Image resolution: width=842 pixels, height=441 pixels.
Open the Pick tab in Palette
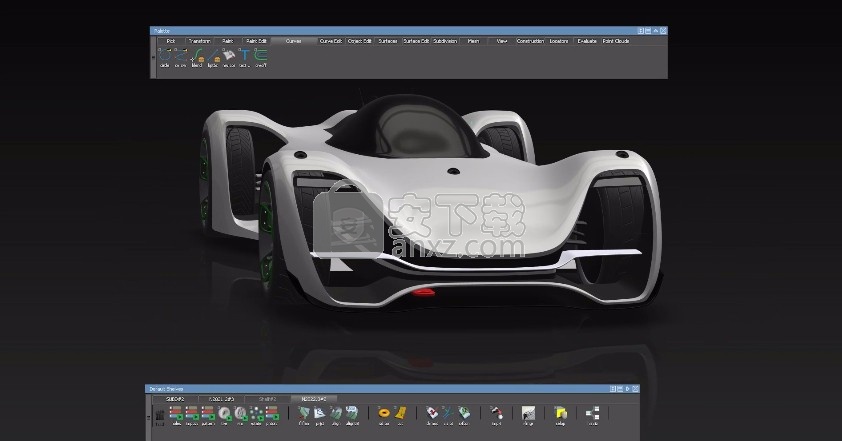[171, 41]
